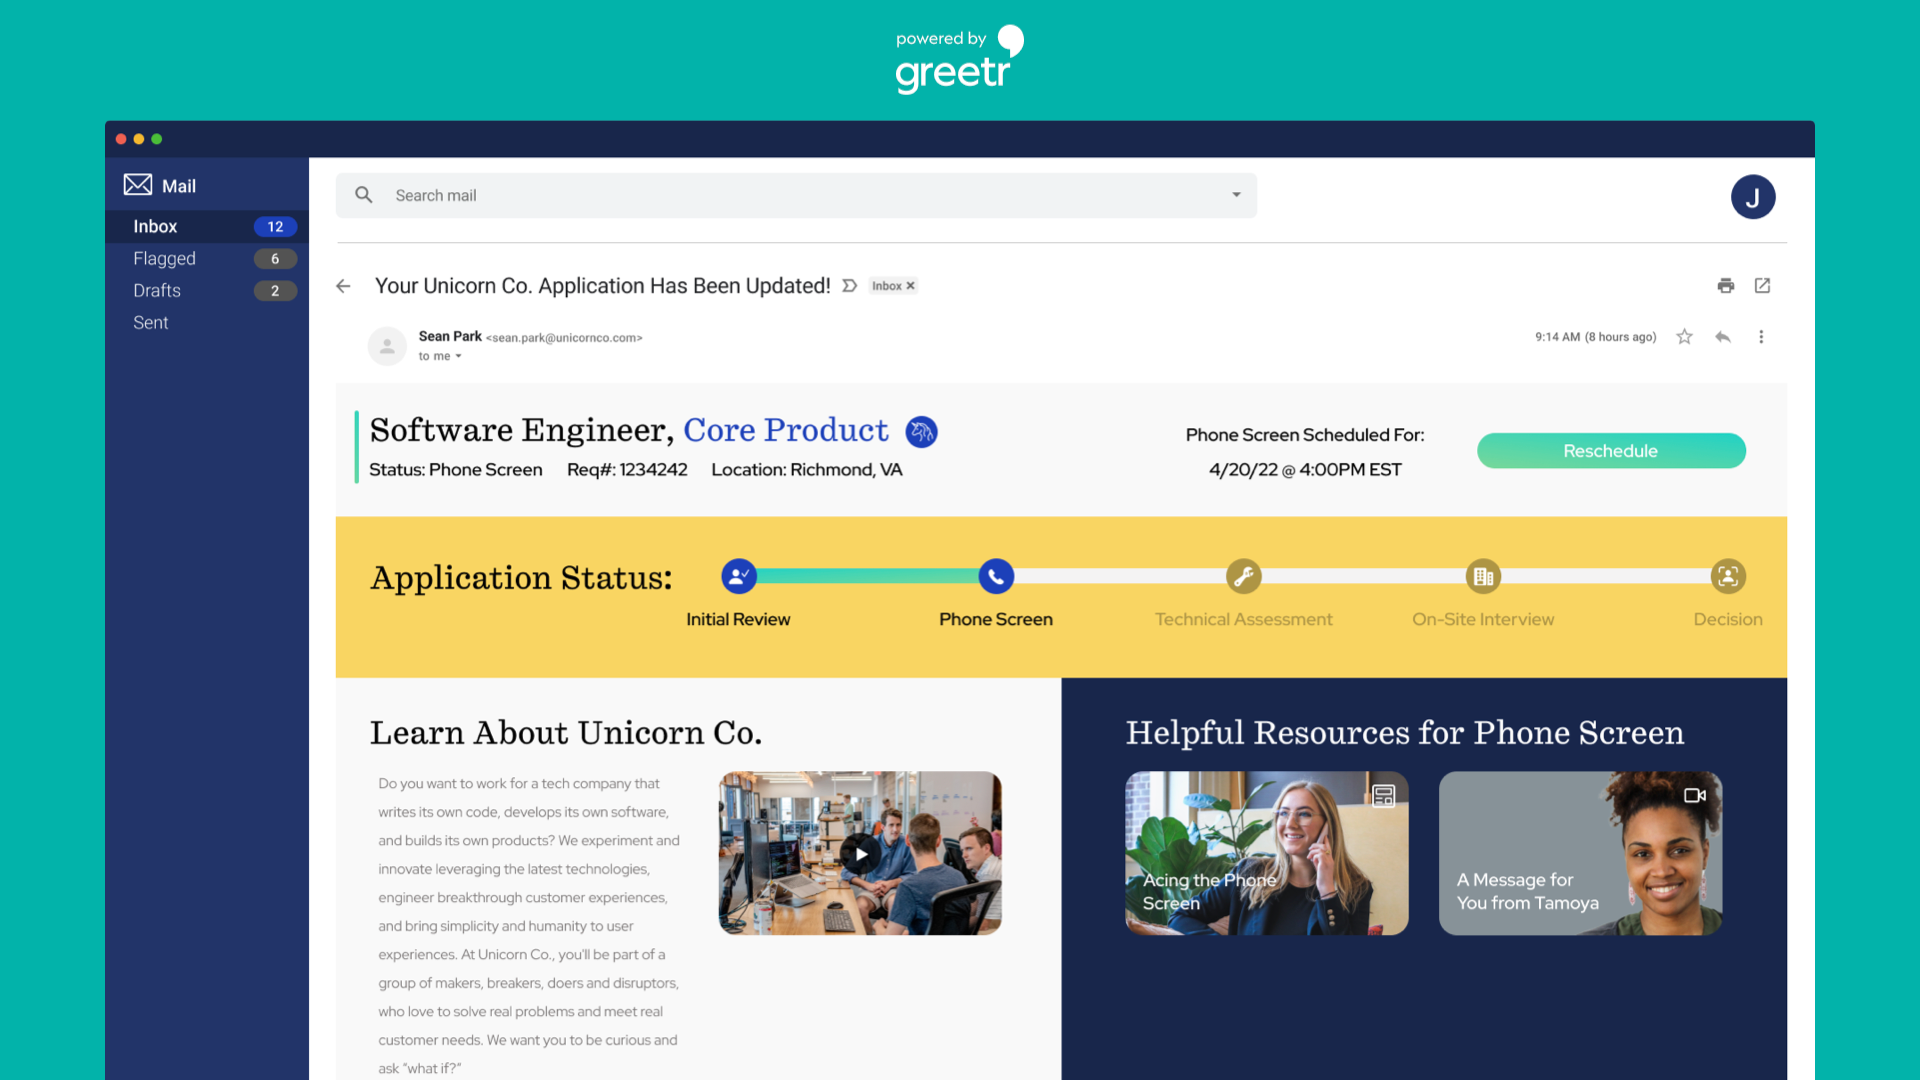Click the video camera icon on Tamoya card
Viewport: 1920px width, 1080px height.
[1695, 796]
